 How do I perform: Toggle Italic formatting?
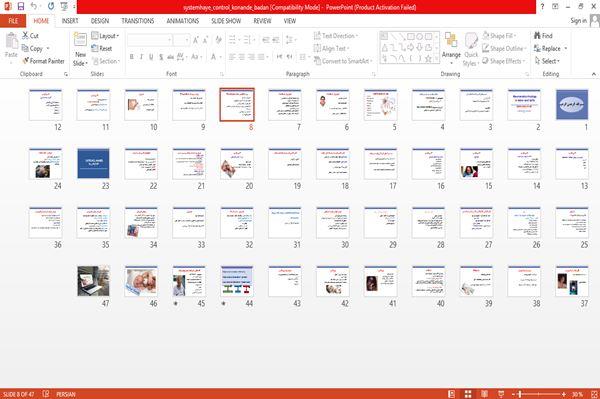(x=141, y=57)
